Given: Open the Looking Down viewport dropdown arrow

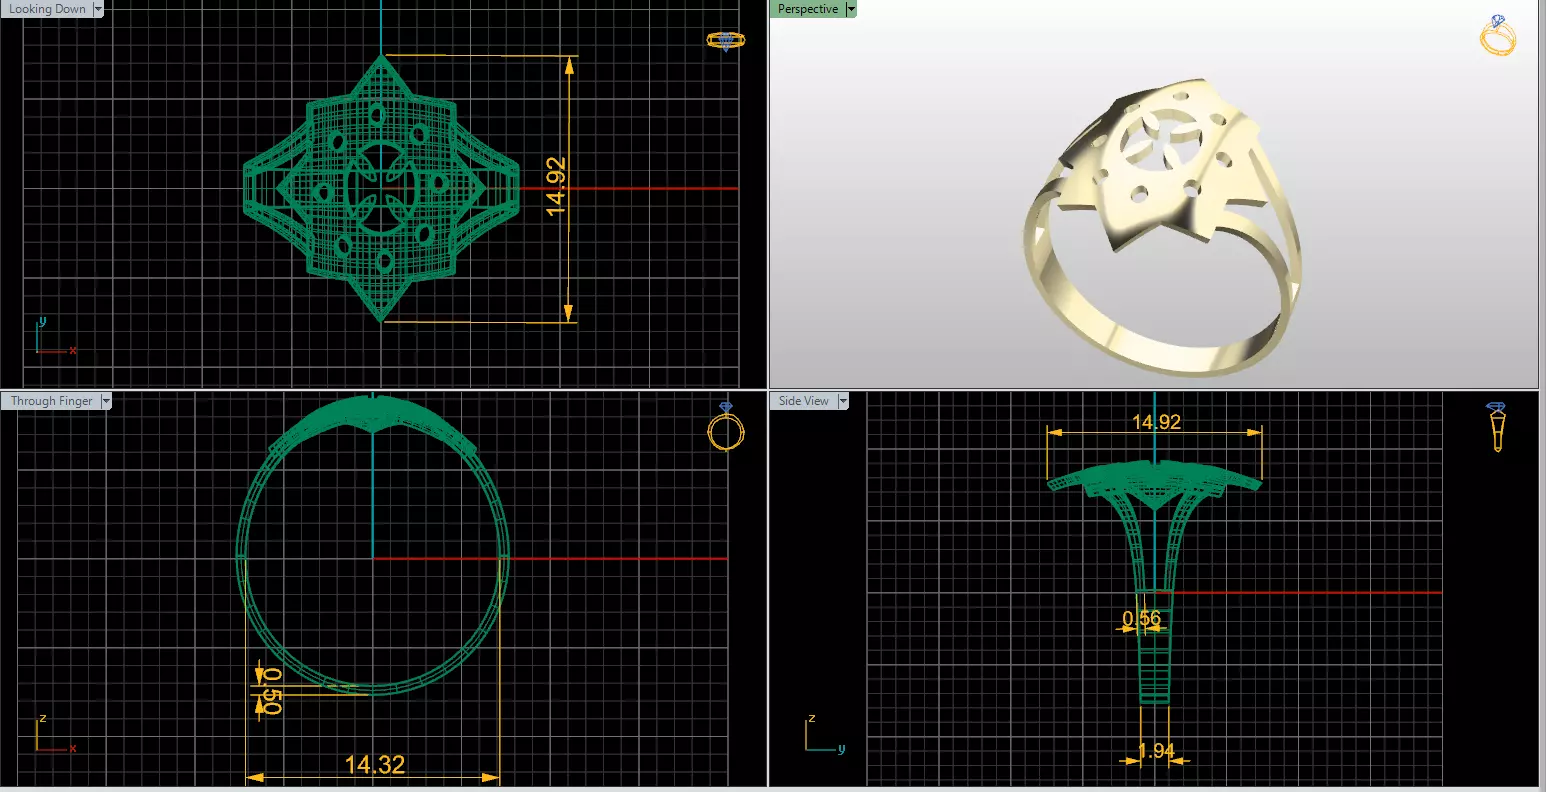Looking at the screenshot, I should pos(98,9).
